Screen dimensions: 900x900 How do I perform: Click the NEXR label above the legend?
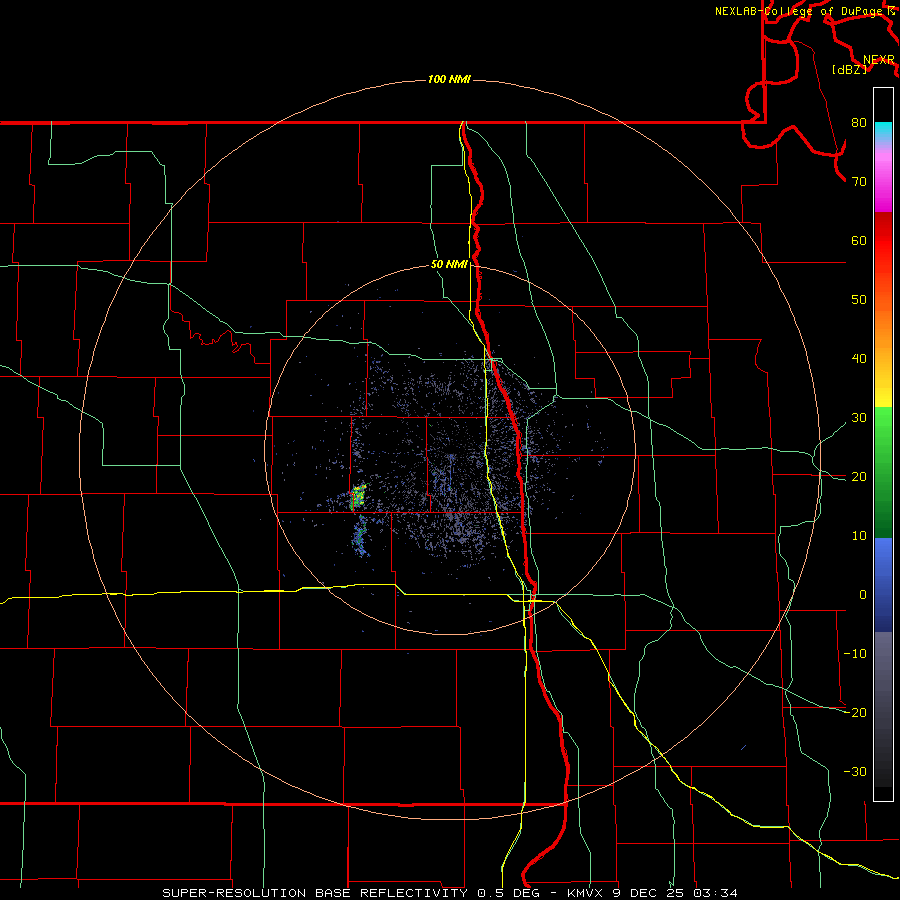click(879, 60)
